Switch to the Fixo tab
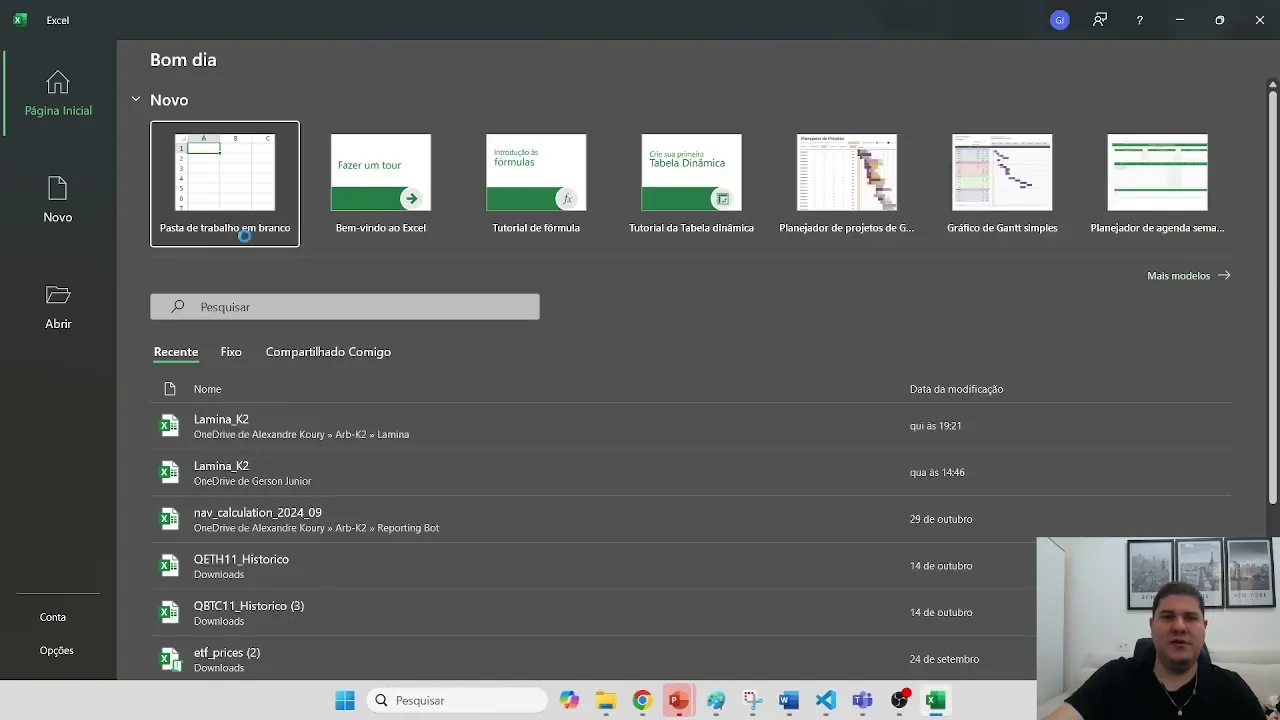Screen dimensions: 1280x720 [x=231, y=352]
